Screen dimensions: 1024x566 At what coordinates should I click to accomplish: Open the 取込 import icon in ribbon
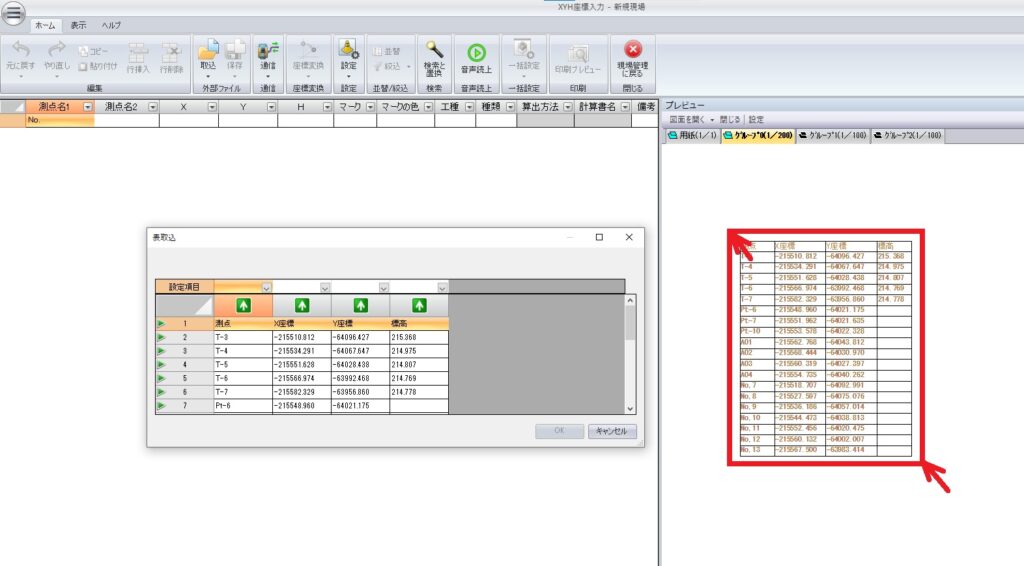click(208, 51)
